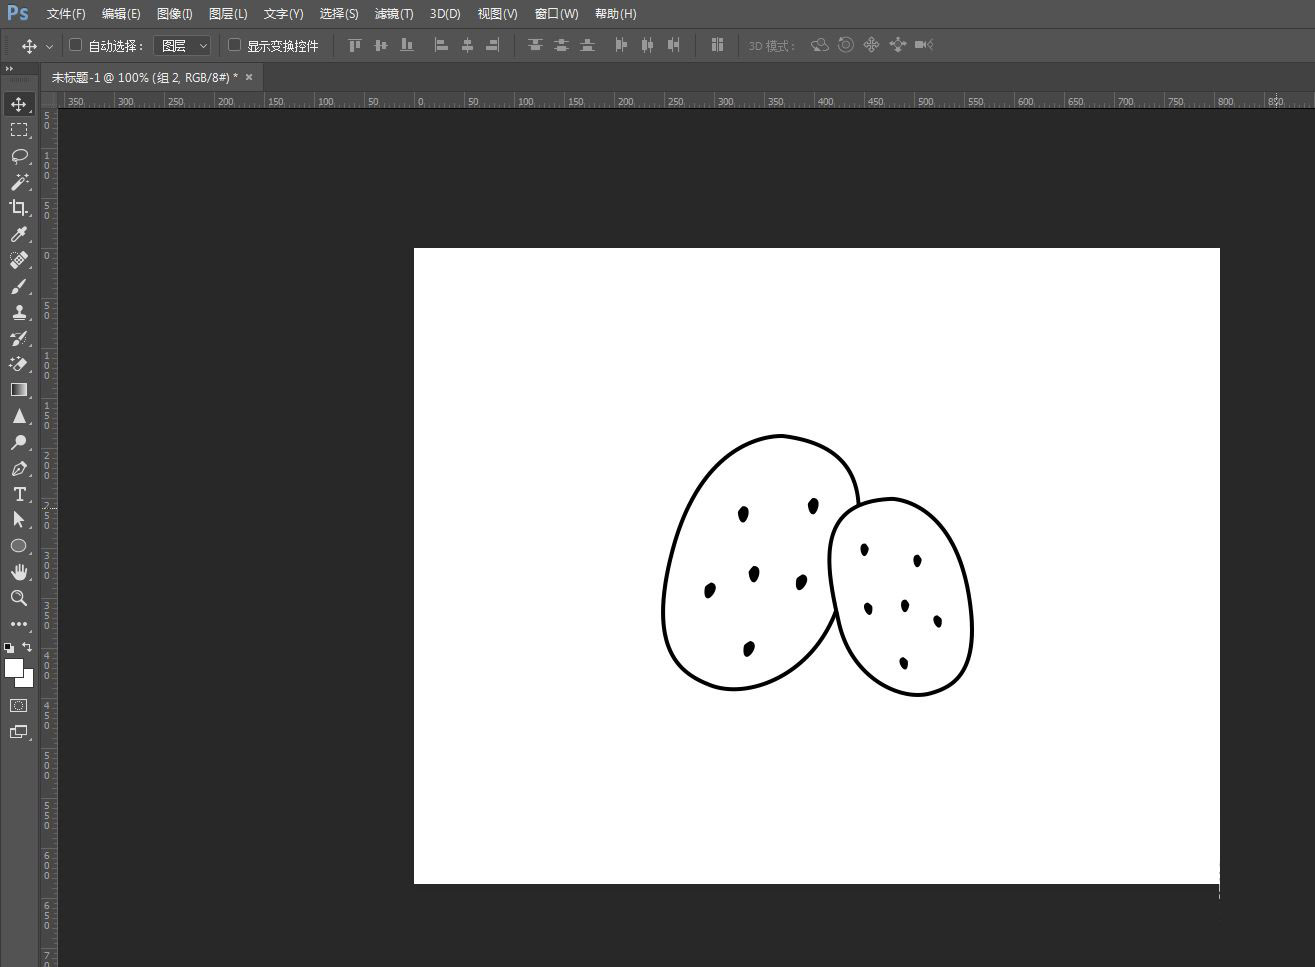Open the 滤镜(T) menu
The image size is (1315, 967).
393,14
